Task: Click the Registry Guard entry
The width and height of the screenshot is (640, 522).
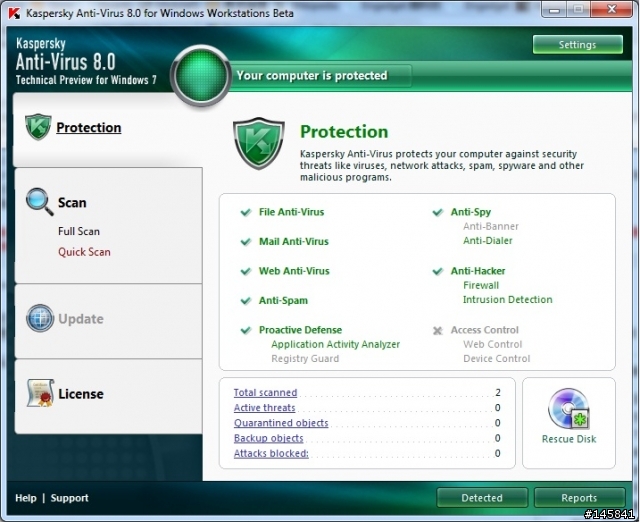Action: (305, 359)
